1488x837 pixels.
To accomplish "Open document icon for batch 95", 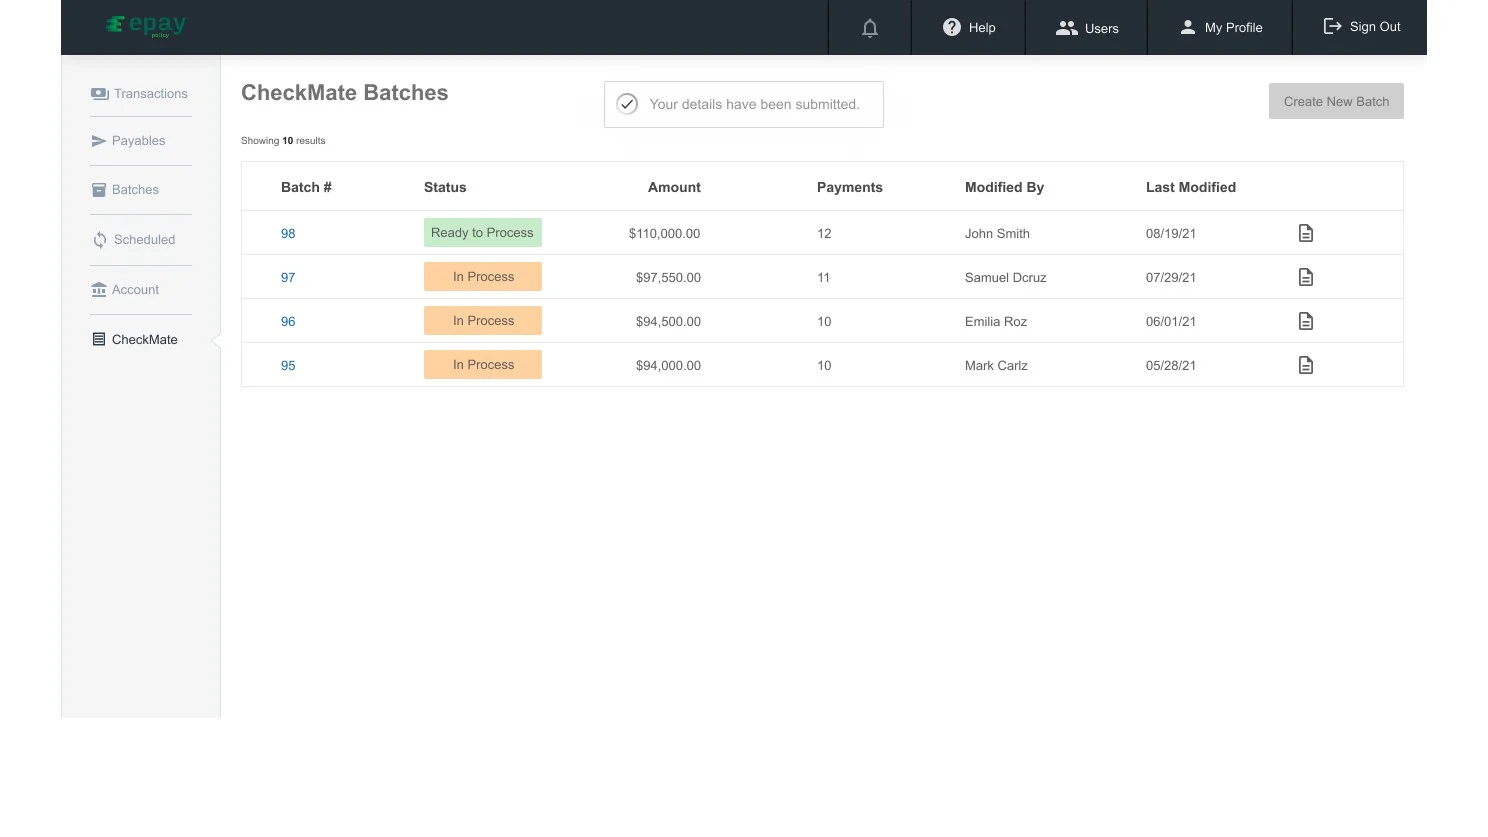I will 1306,365.
